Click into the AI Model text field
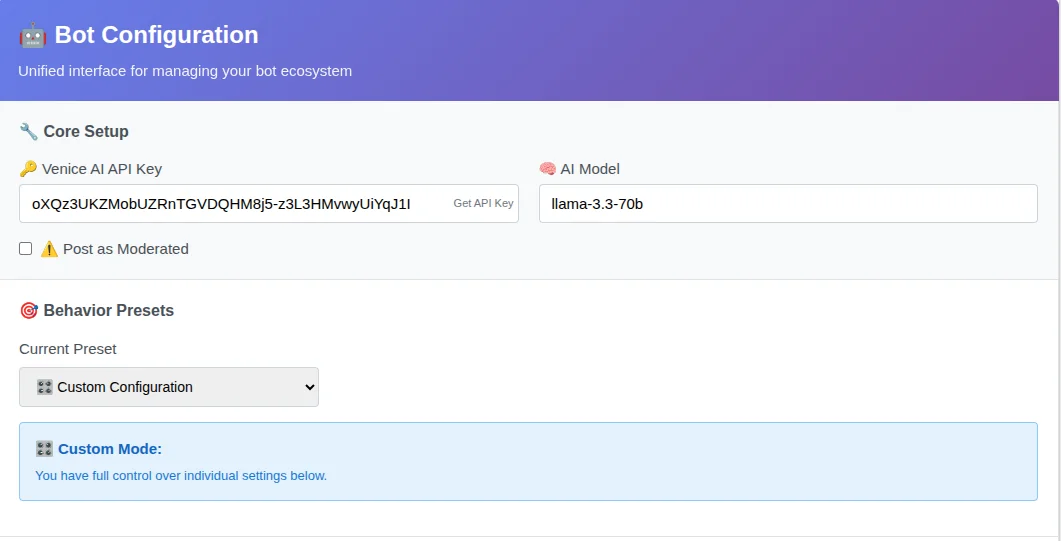 (787, 204)
